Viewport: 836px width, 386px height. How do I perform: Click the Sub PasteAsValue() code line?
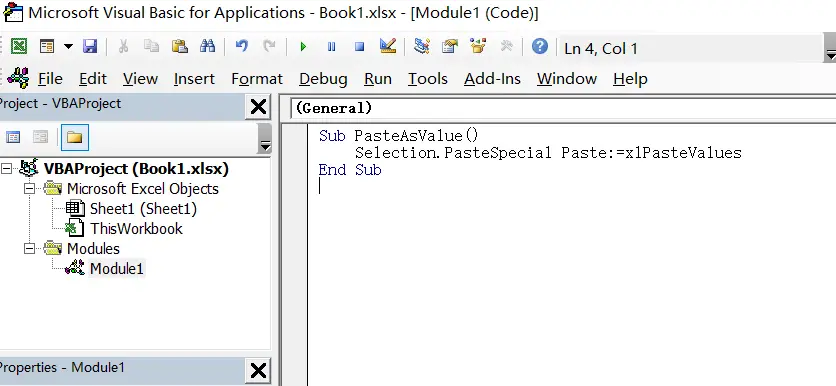[x=399, y=136]
